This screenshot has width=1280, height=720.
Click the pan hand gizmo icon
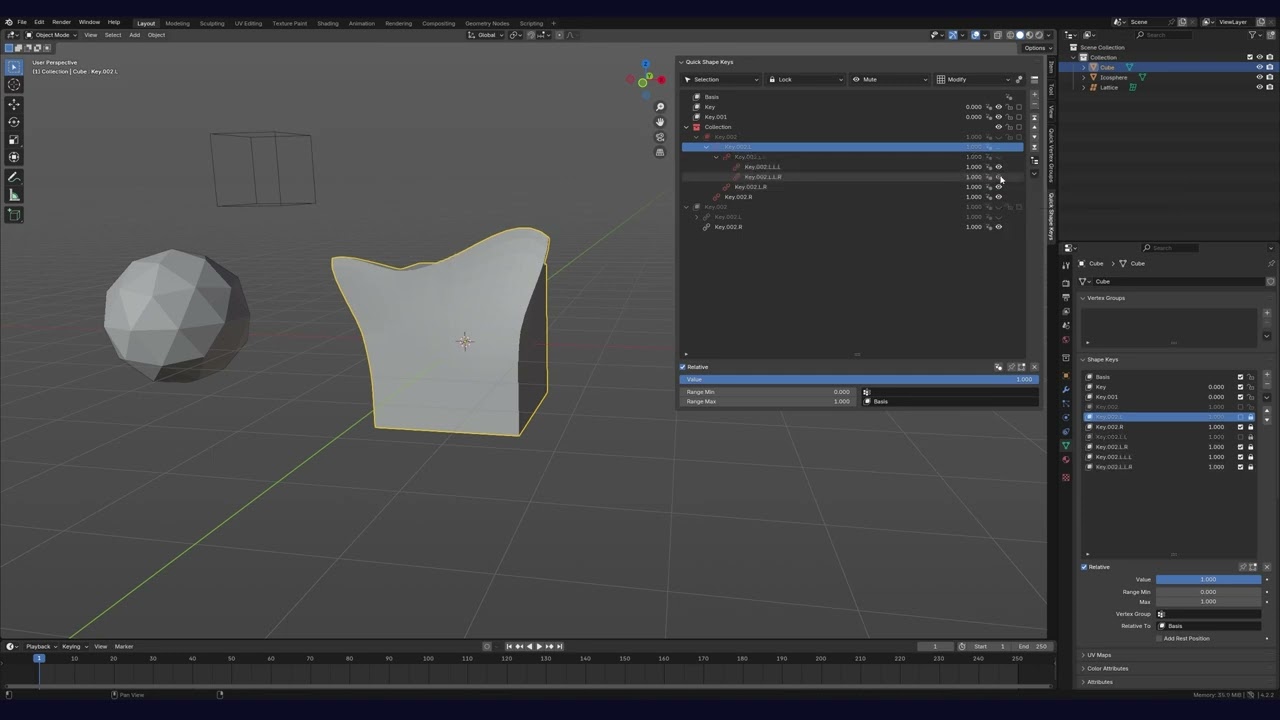tap(660, 122)
